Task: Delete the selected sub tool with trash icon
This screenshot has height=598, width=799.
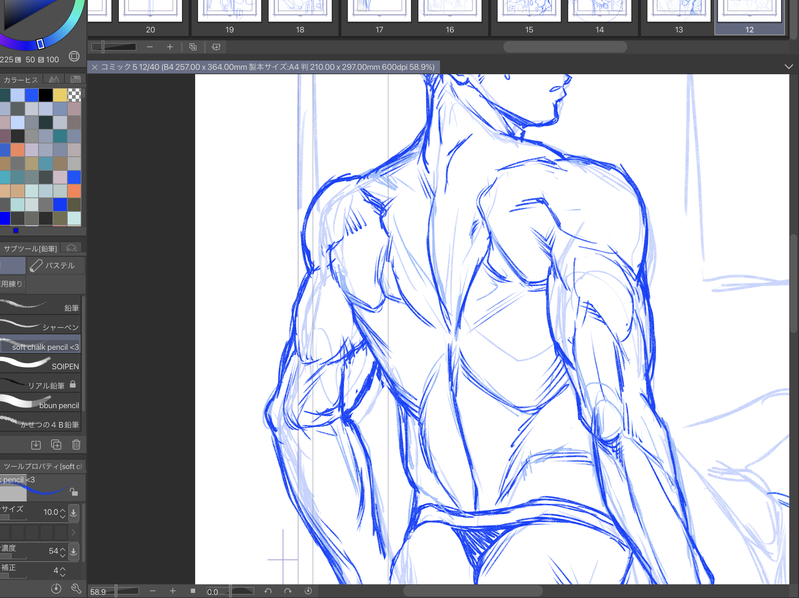Action: (x=76, y=445)
